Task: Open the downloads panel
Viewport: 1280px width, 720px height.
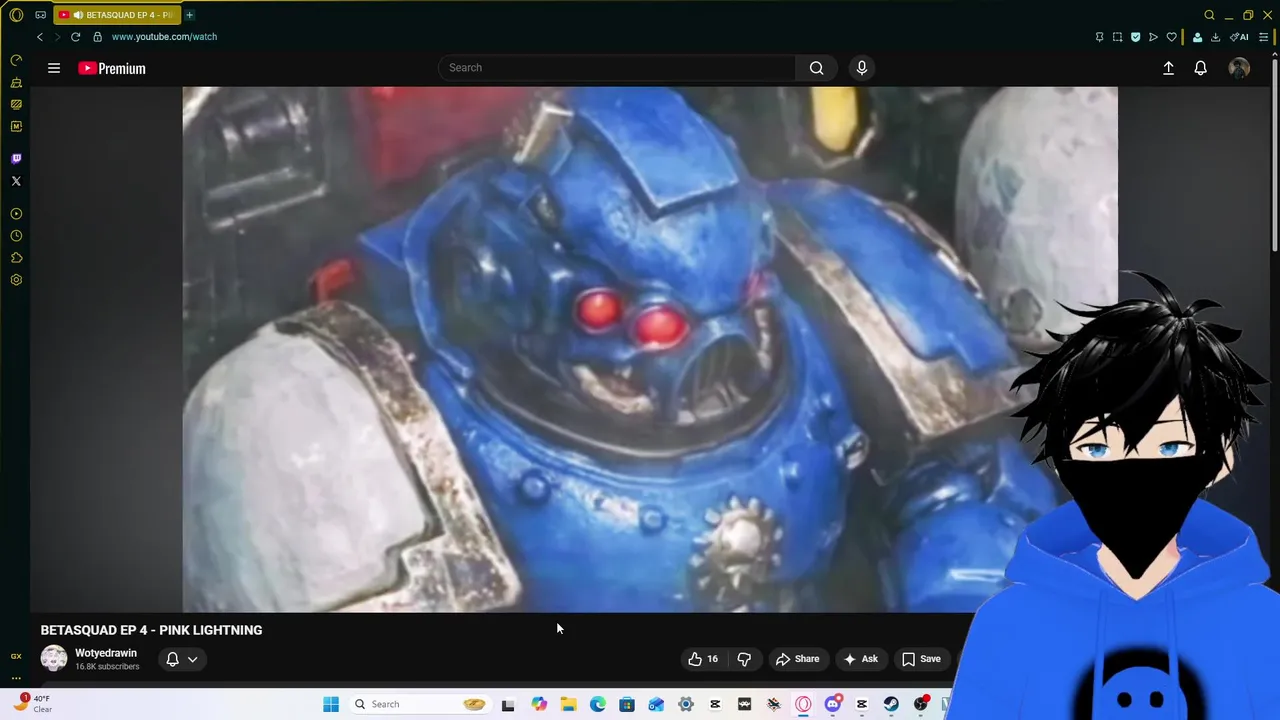Action: pyautogui.click(x=1215, y=37)
